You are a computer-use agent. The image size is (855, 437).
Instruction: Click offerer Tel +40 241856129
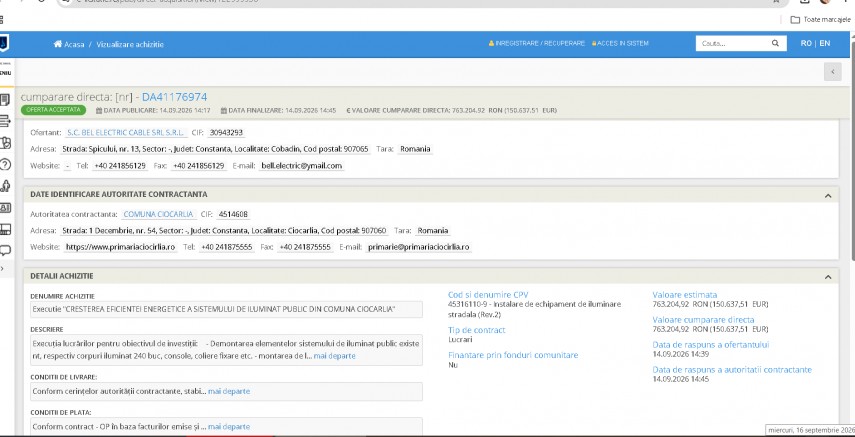(x=119, y=166)
